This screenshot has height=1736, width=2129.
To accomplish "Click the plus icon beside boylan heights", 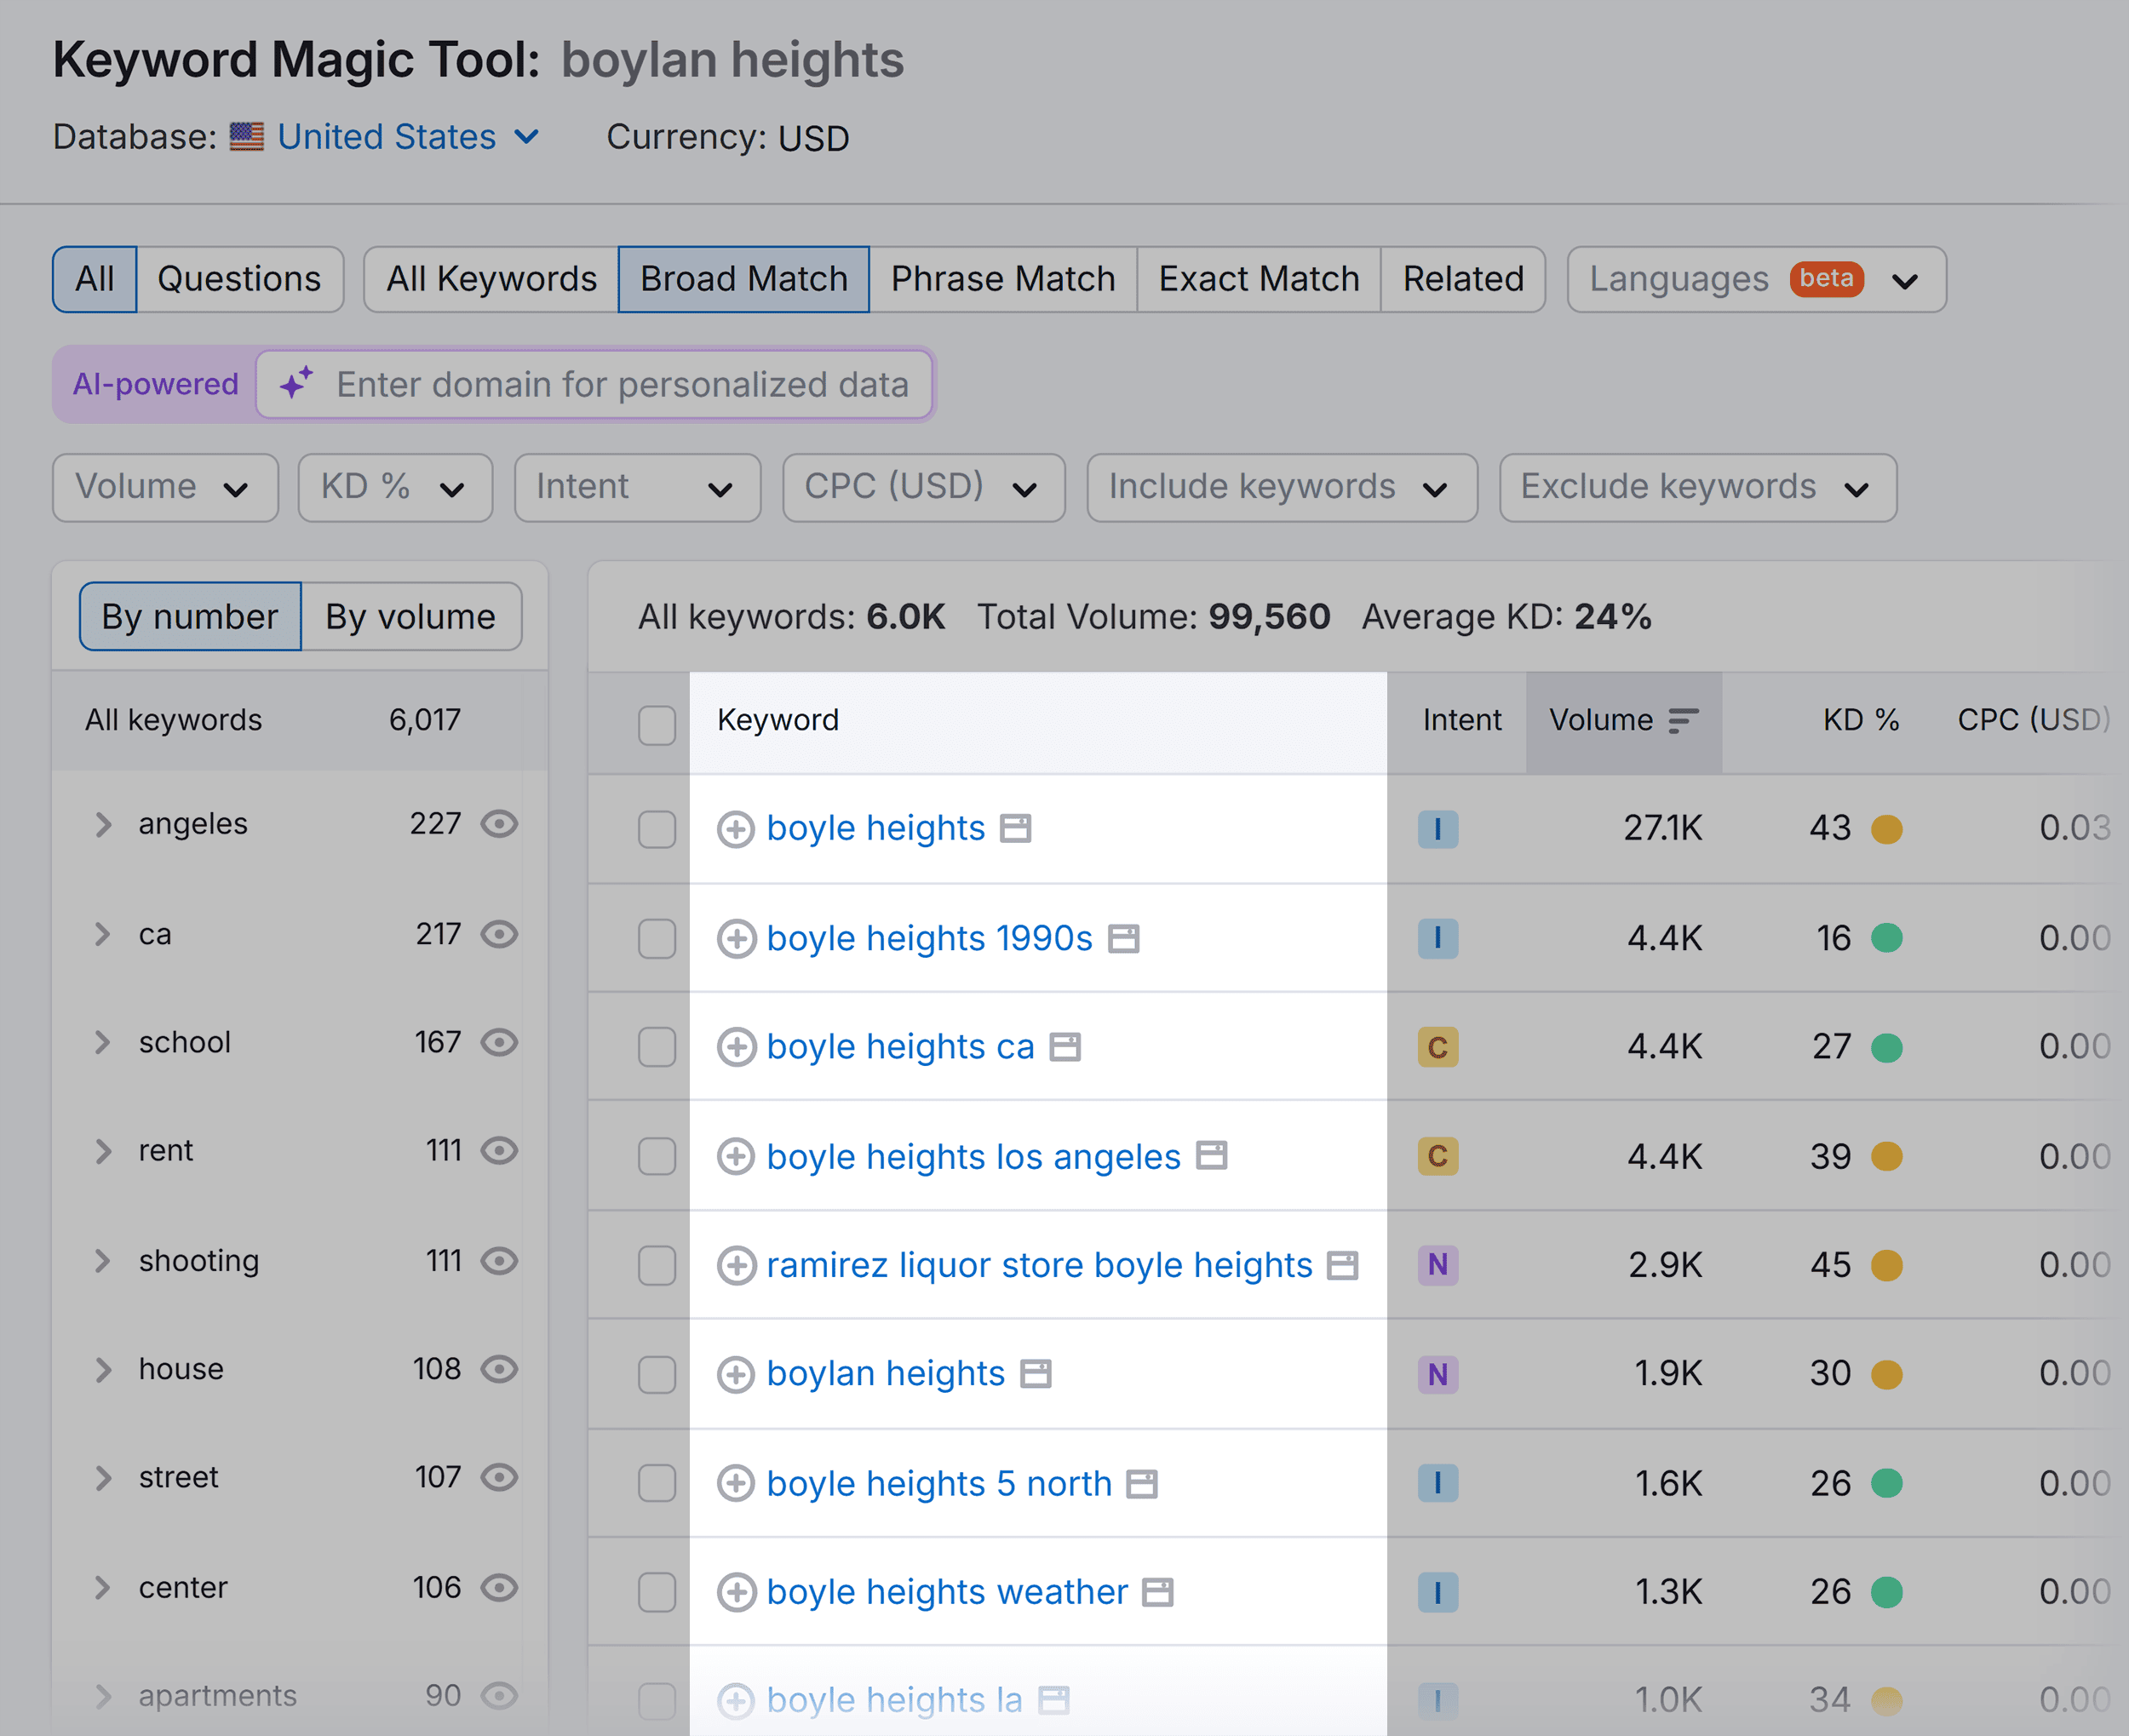I will point(736,1374).
